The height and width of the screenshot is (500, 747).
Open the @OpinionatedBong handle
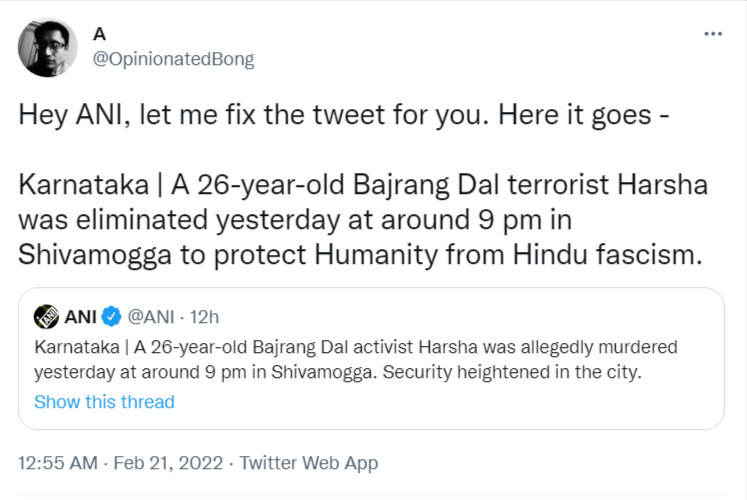coord(173,59)
